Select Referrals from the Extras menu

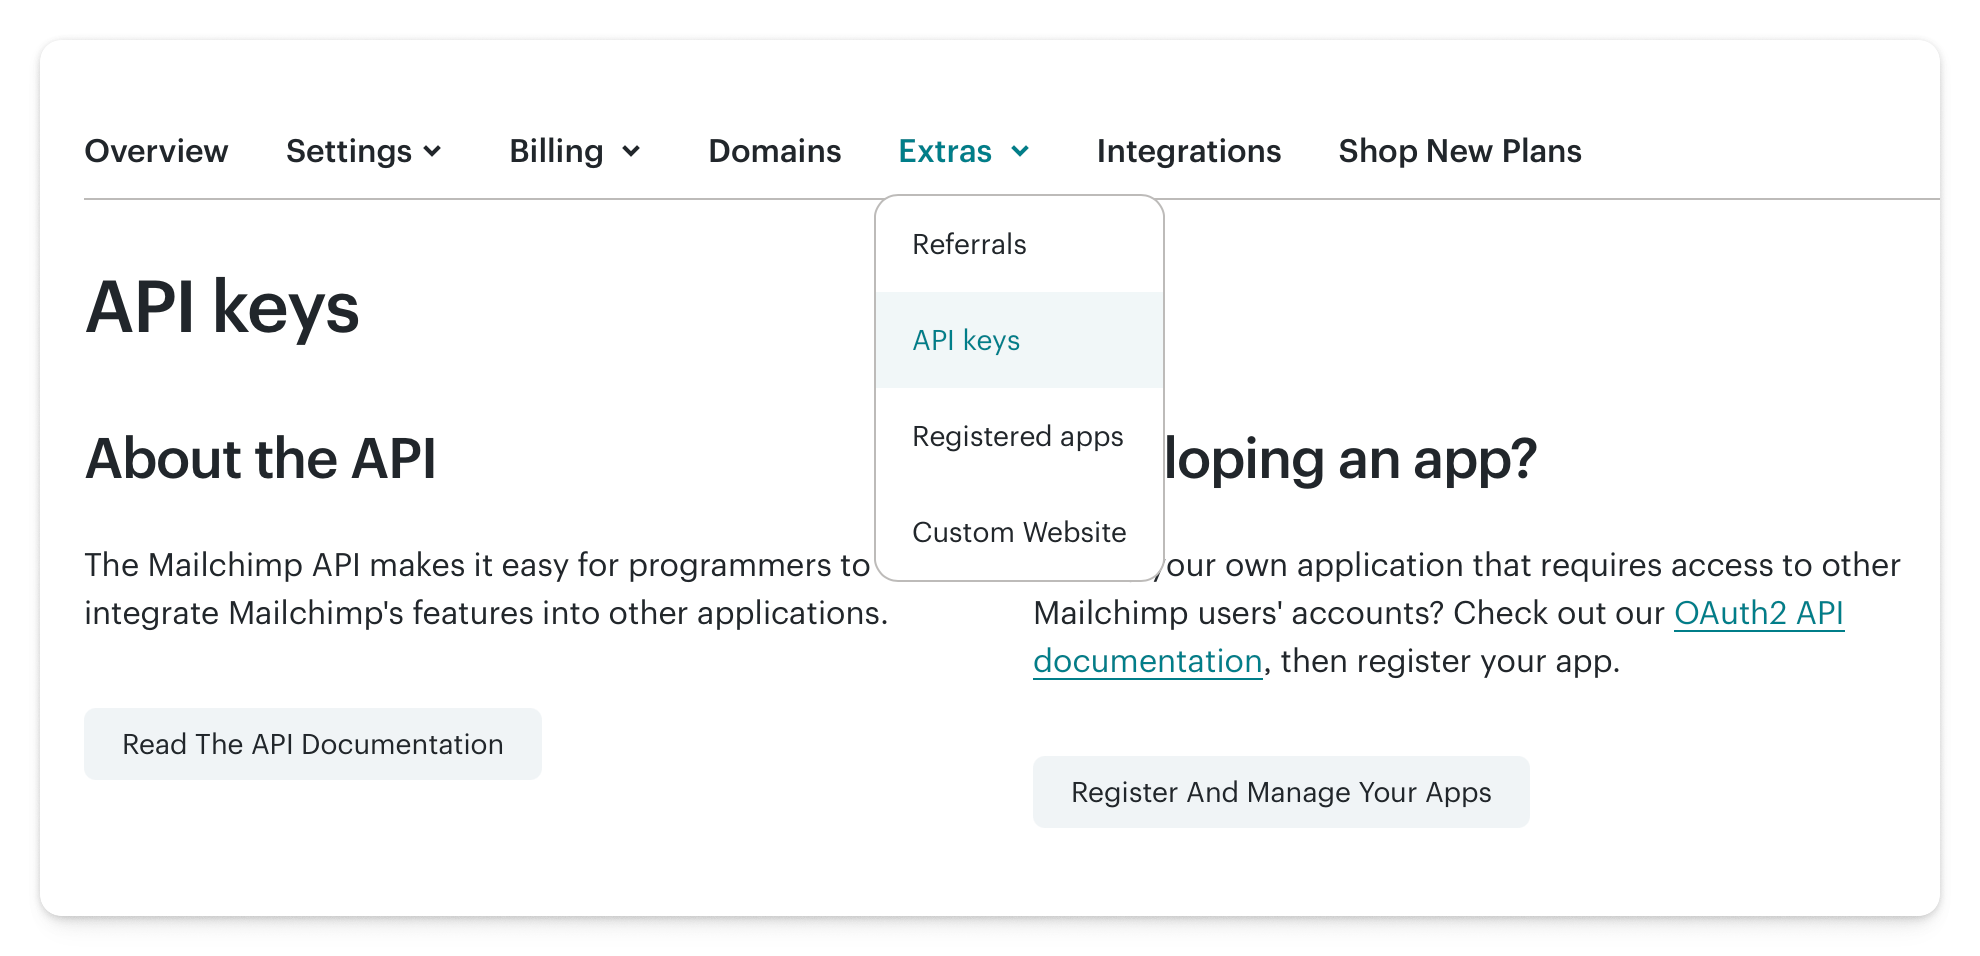pos(968,243)
